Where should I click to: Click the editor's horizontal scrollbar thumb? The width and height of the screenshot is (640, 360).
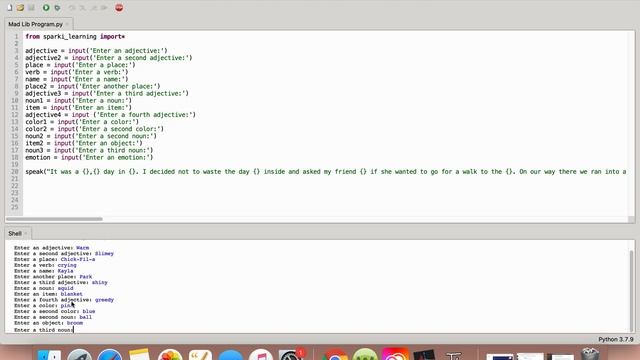point(54,219)
